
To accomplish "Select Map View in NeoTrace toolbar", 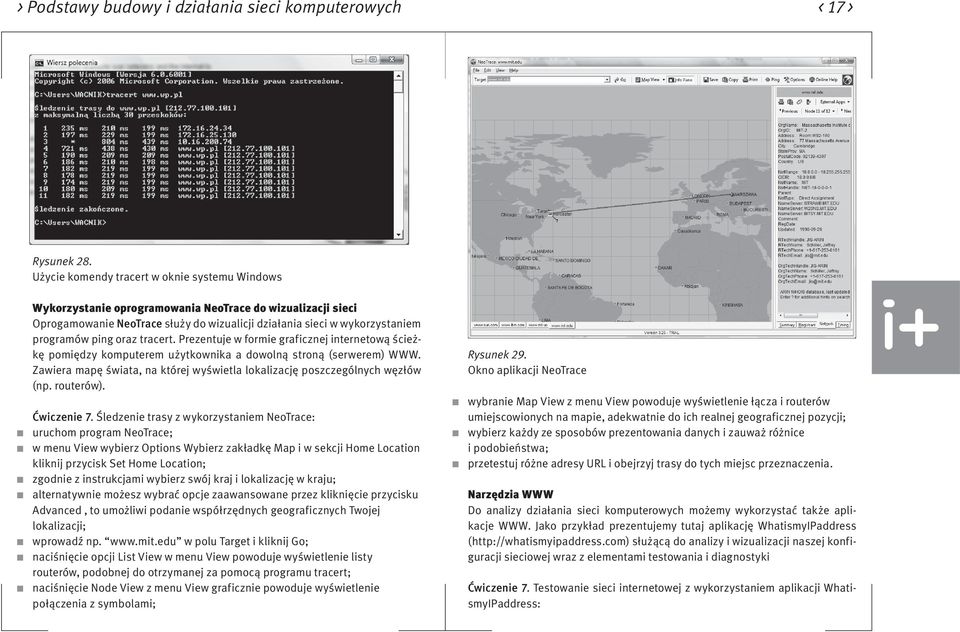I will click(x=647, y=80).
